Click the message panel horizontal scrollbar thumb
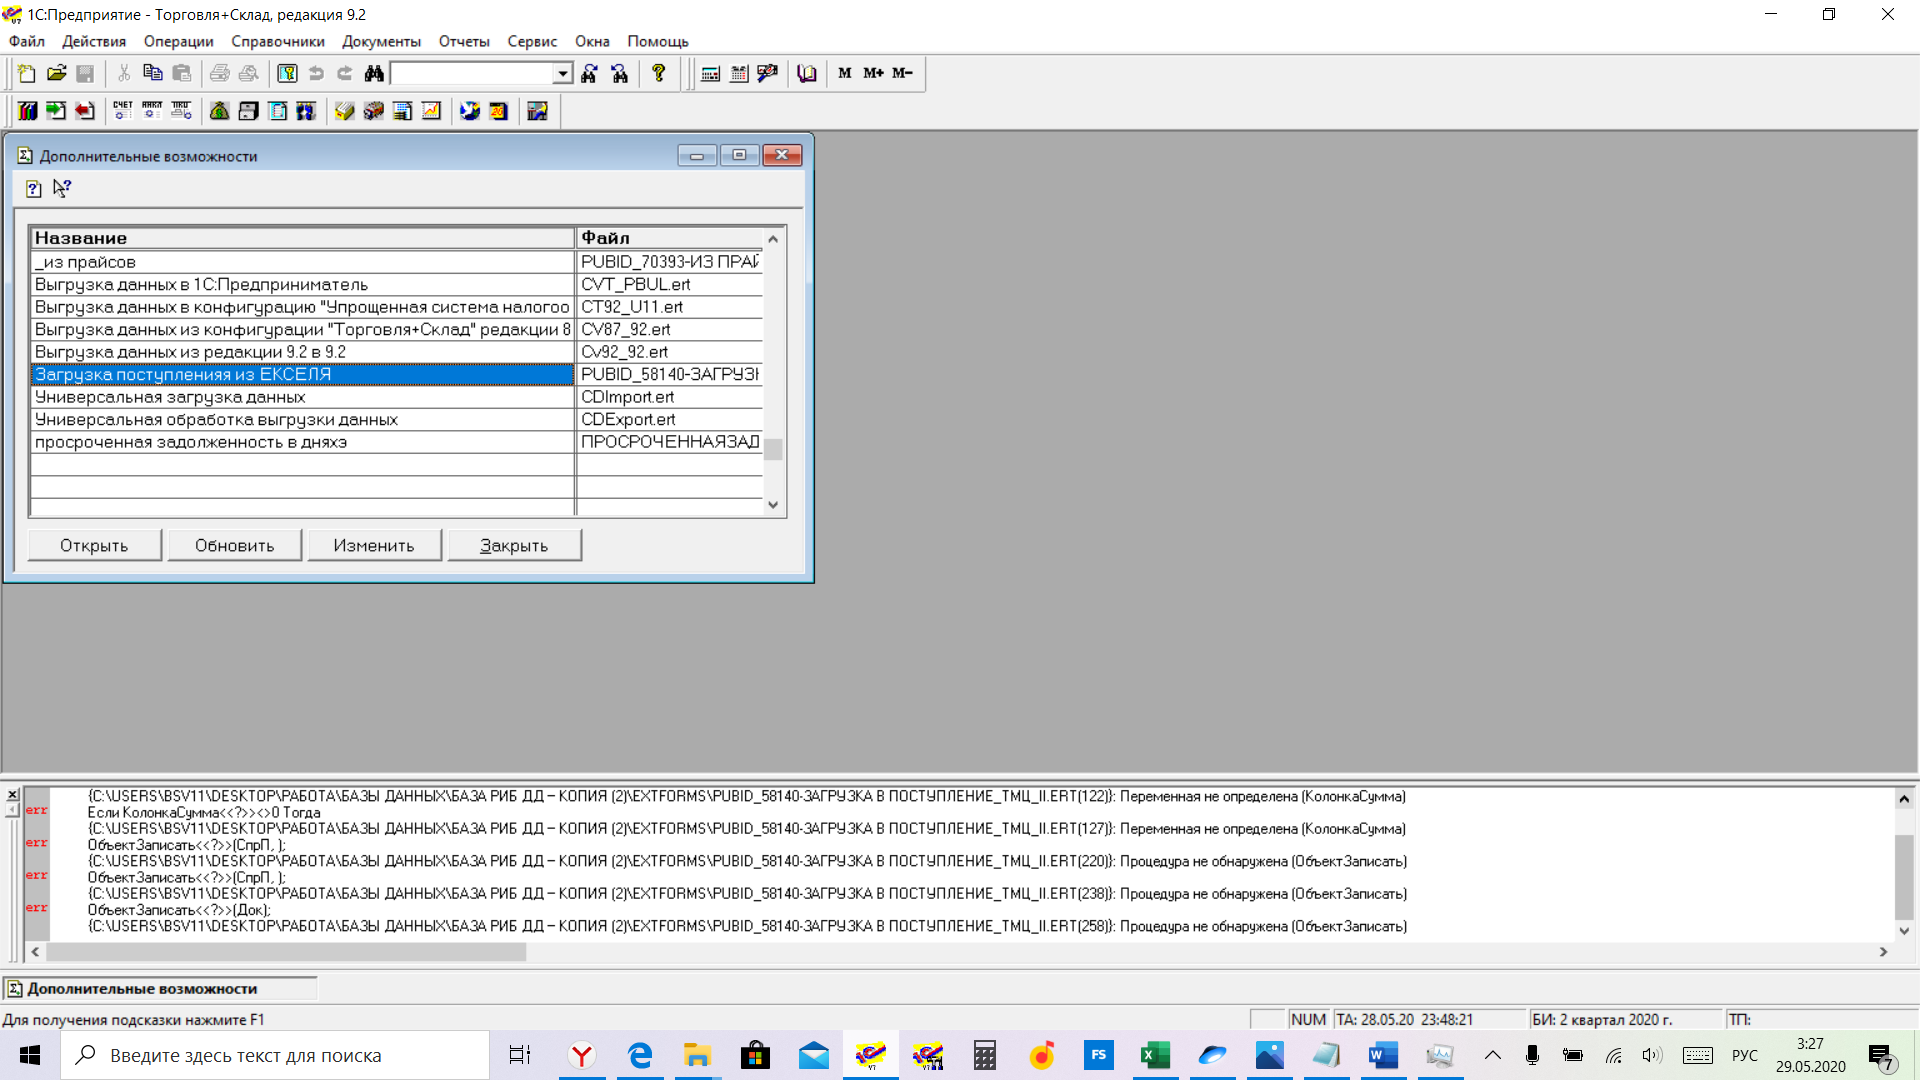The height and width of the screenshot is (1080, 1920). (286, 952)
